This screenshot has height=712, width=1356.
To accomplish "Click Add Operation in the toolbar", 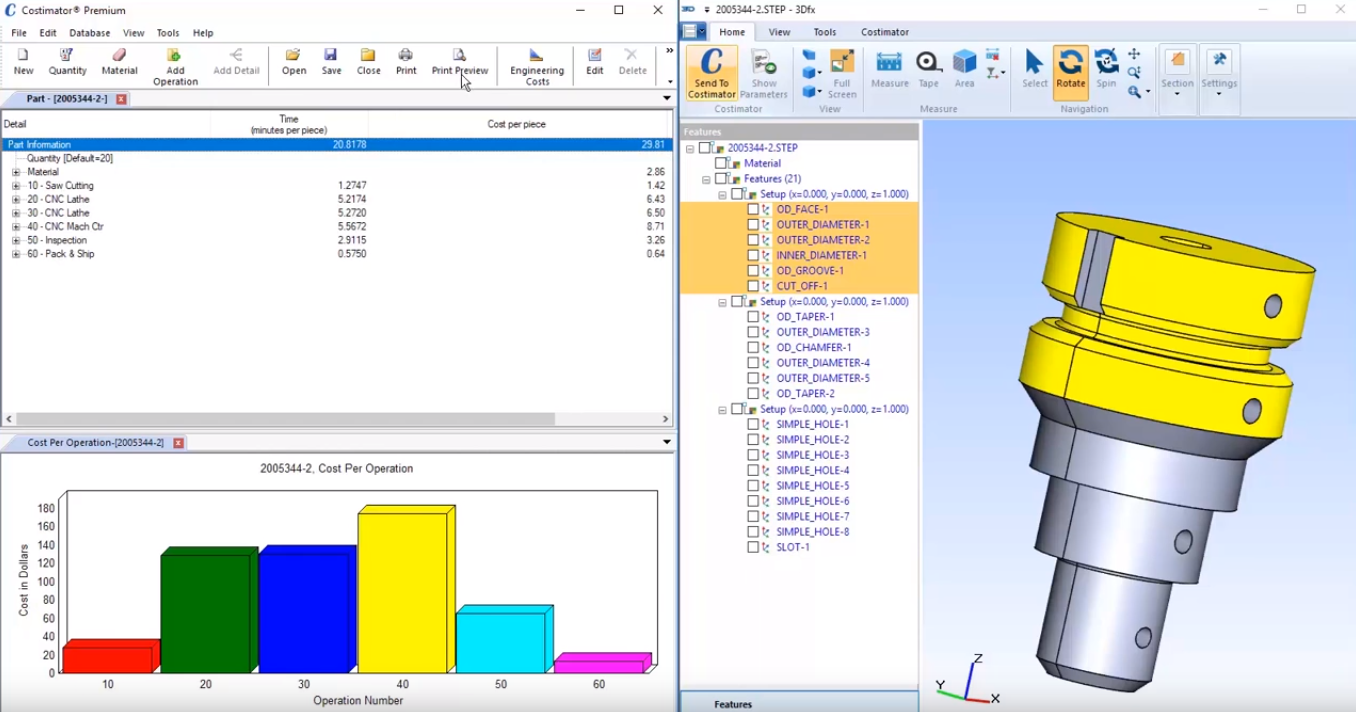I will point(175,67).
